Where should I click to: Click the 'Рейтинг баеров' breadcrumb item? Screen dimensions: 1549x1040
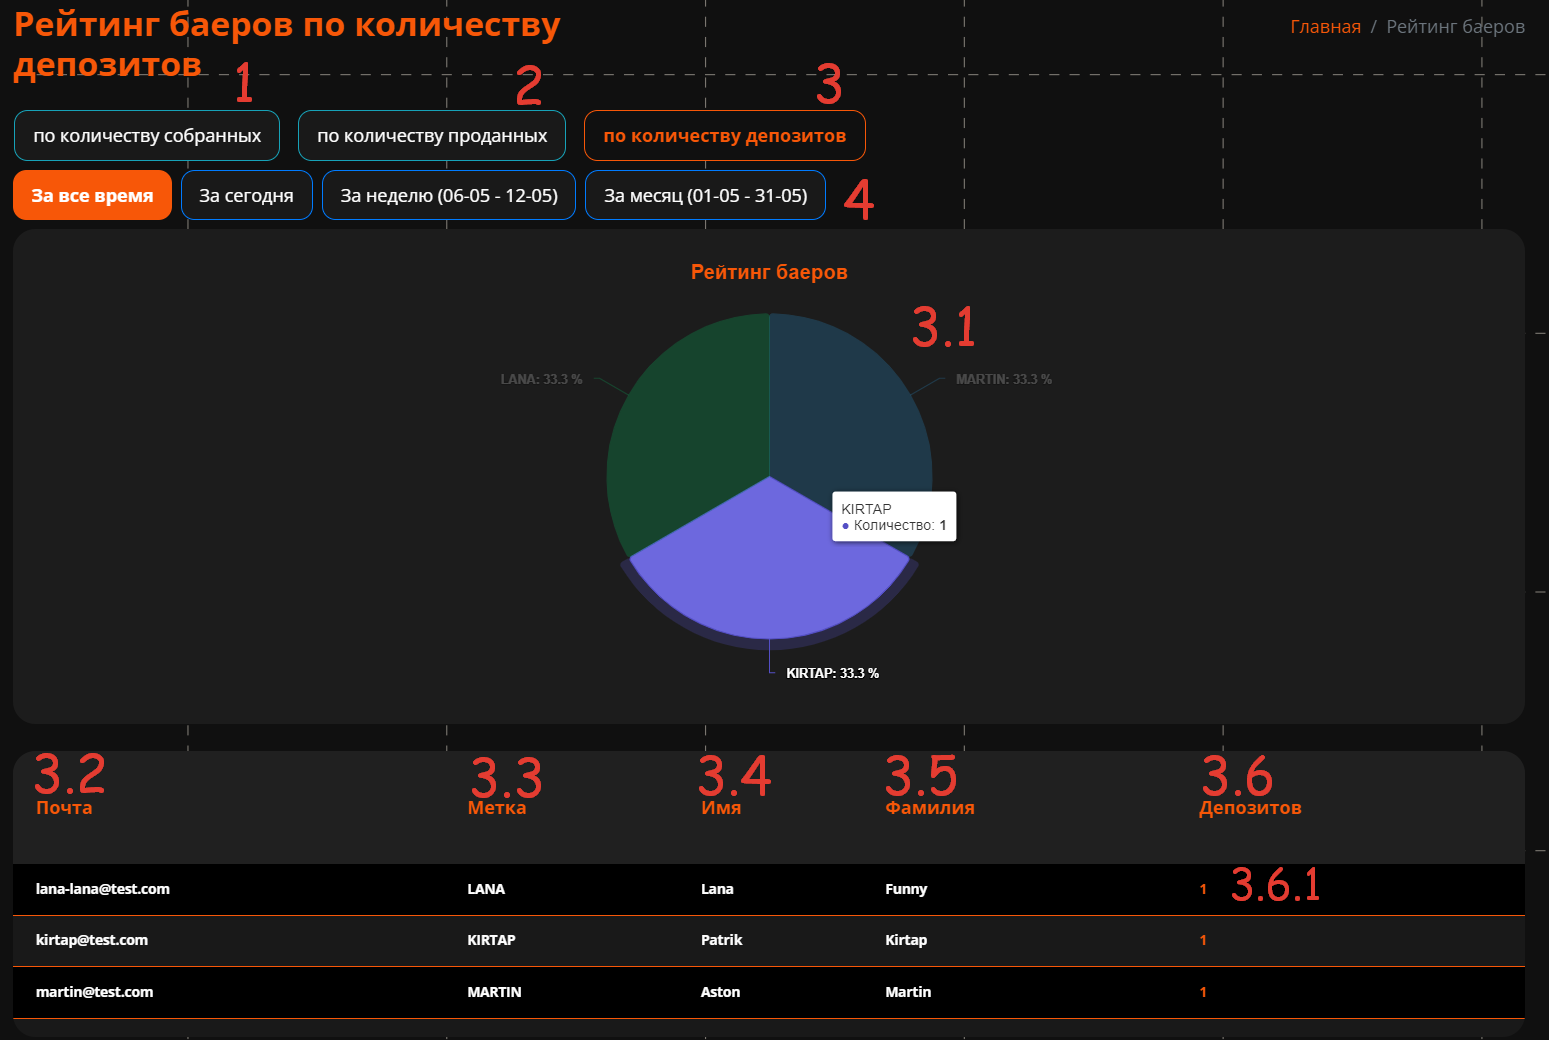(1455, 27)
